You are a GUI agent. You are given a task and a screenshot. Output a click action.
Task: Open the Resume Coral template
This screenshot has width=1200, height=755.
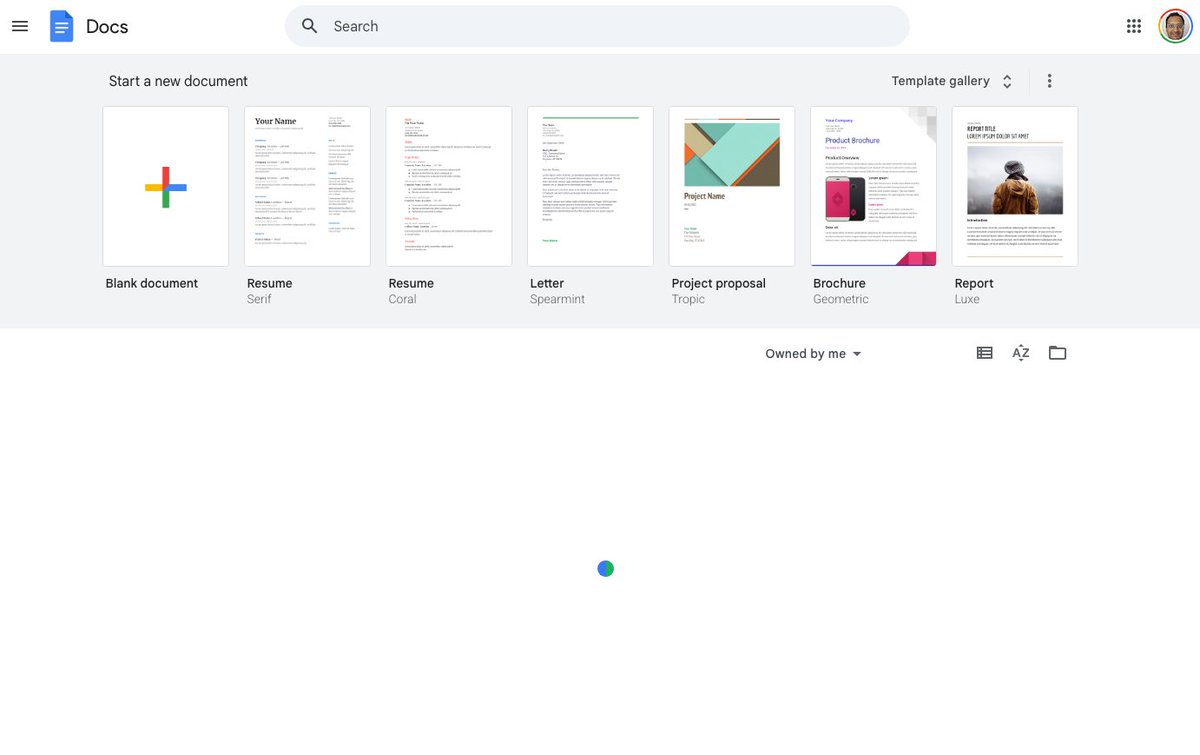coord(449,186)
